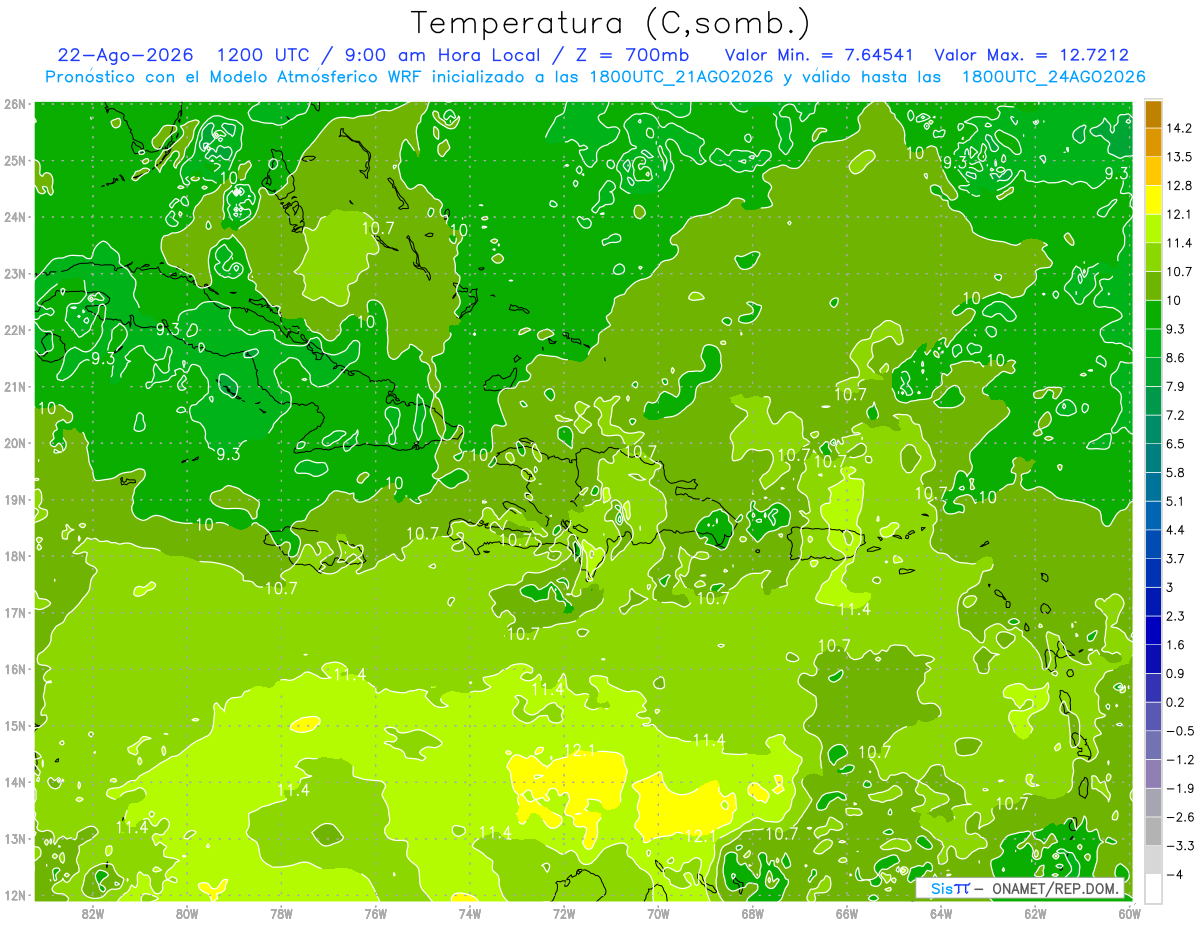Click legend value "4.4"
Viewport: 1200px width, 927px height.
[x=1177, y=530]
